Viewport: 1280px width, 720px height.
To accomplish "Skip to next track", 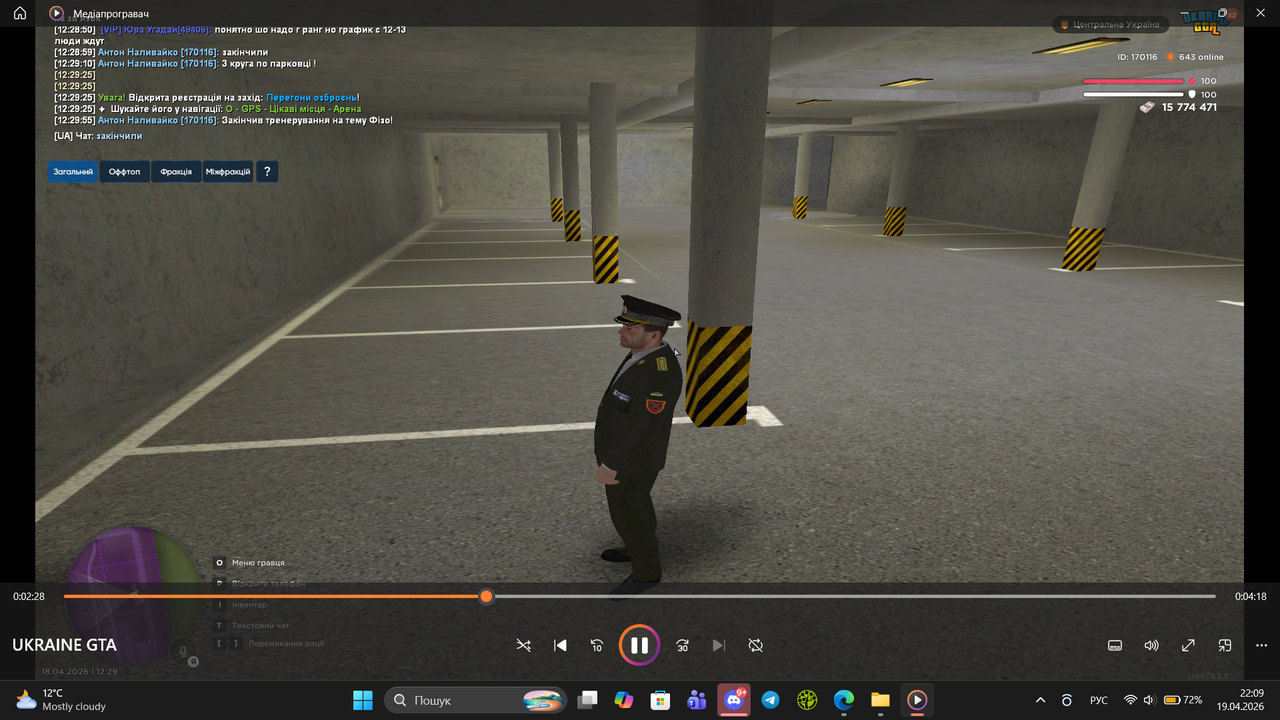I will coord(719,645).
